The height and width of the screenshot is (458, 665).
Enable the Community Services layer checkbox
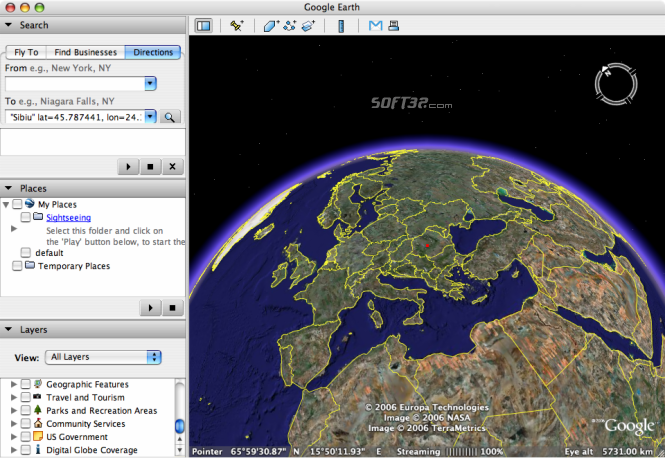26,424
